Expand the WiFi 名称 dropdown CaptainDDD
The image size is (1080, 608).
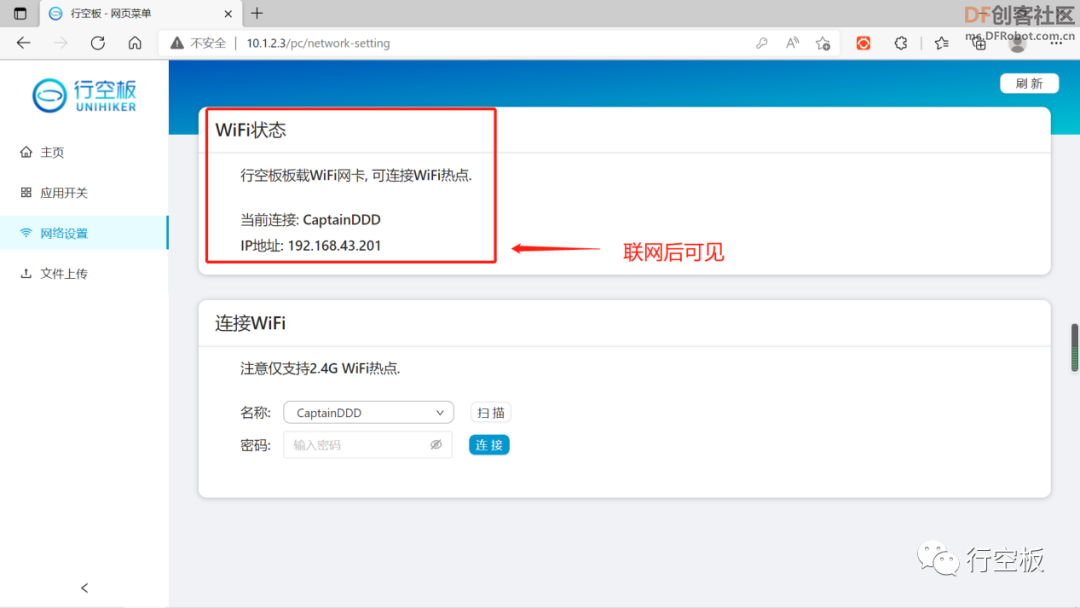[368, 412]
